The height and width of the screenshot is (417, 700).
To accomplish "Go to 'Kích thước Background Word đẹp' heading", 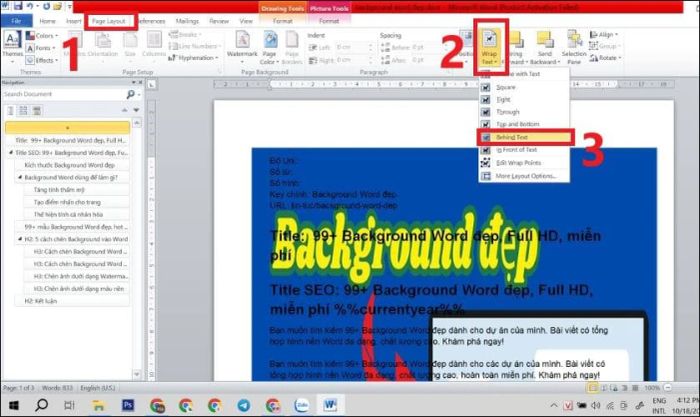I will (70, 165).
